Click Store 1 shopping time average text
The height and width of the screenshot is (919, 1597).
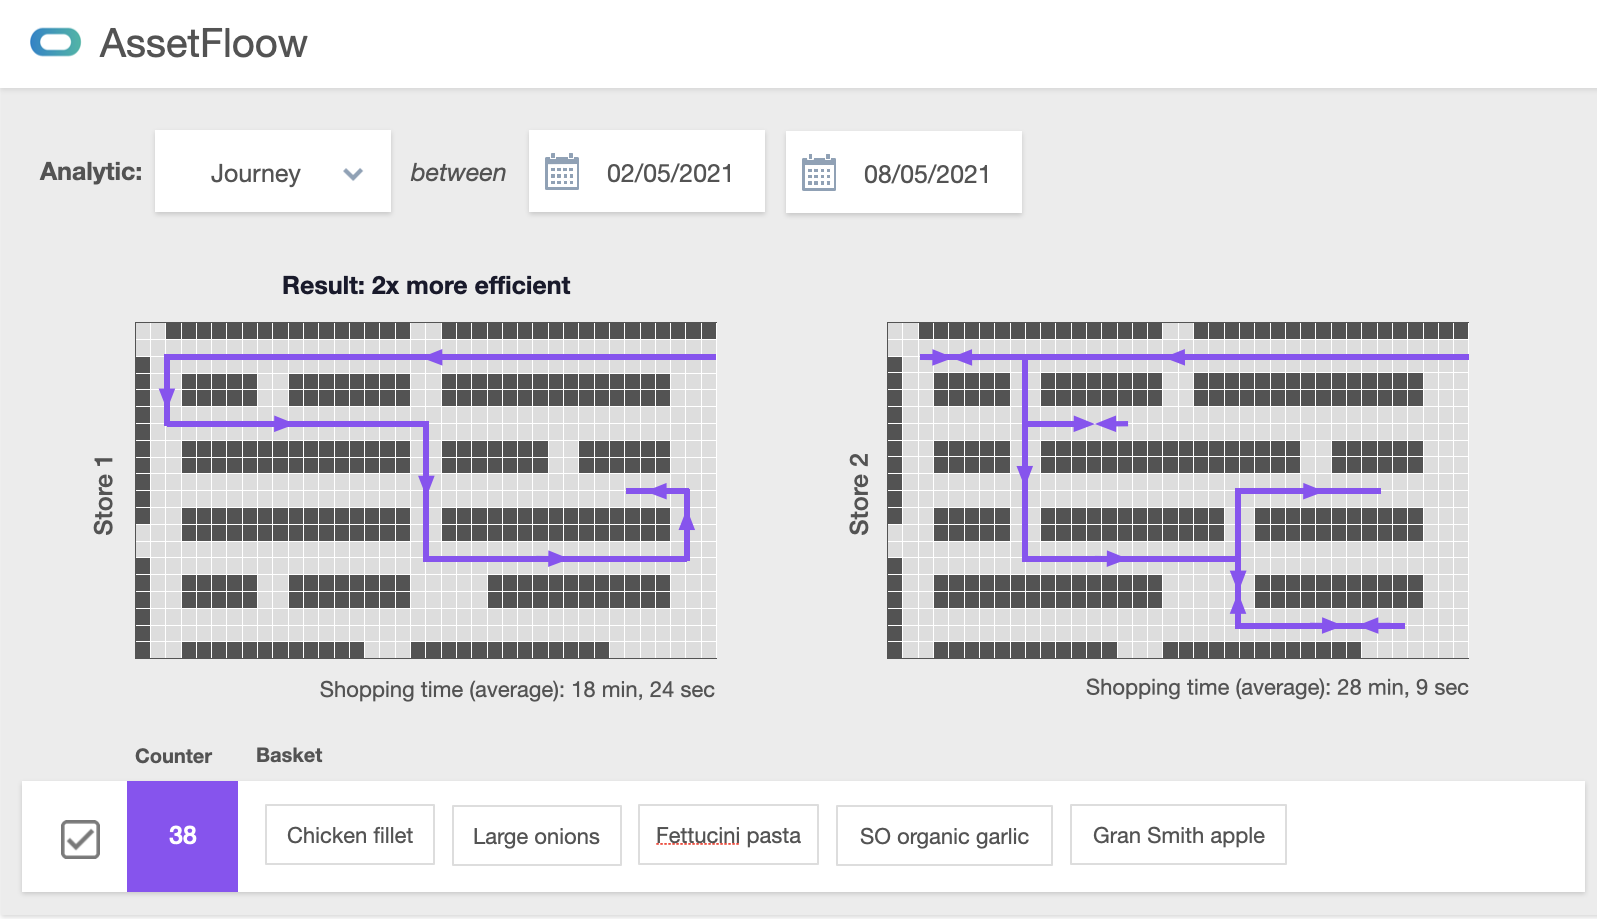pos(517,689)
